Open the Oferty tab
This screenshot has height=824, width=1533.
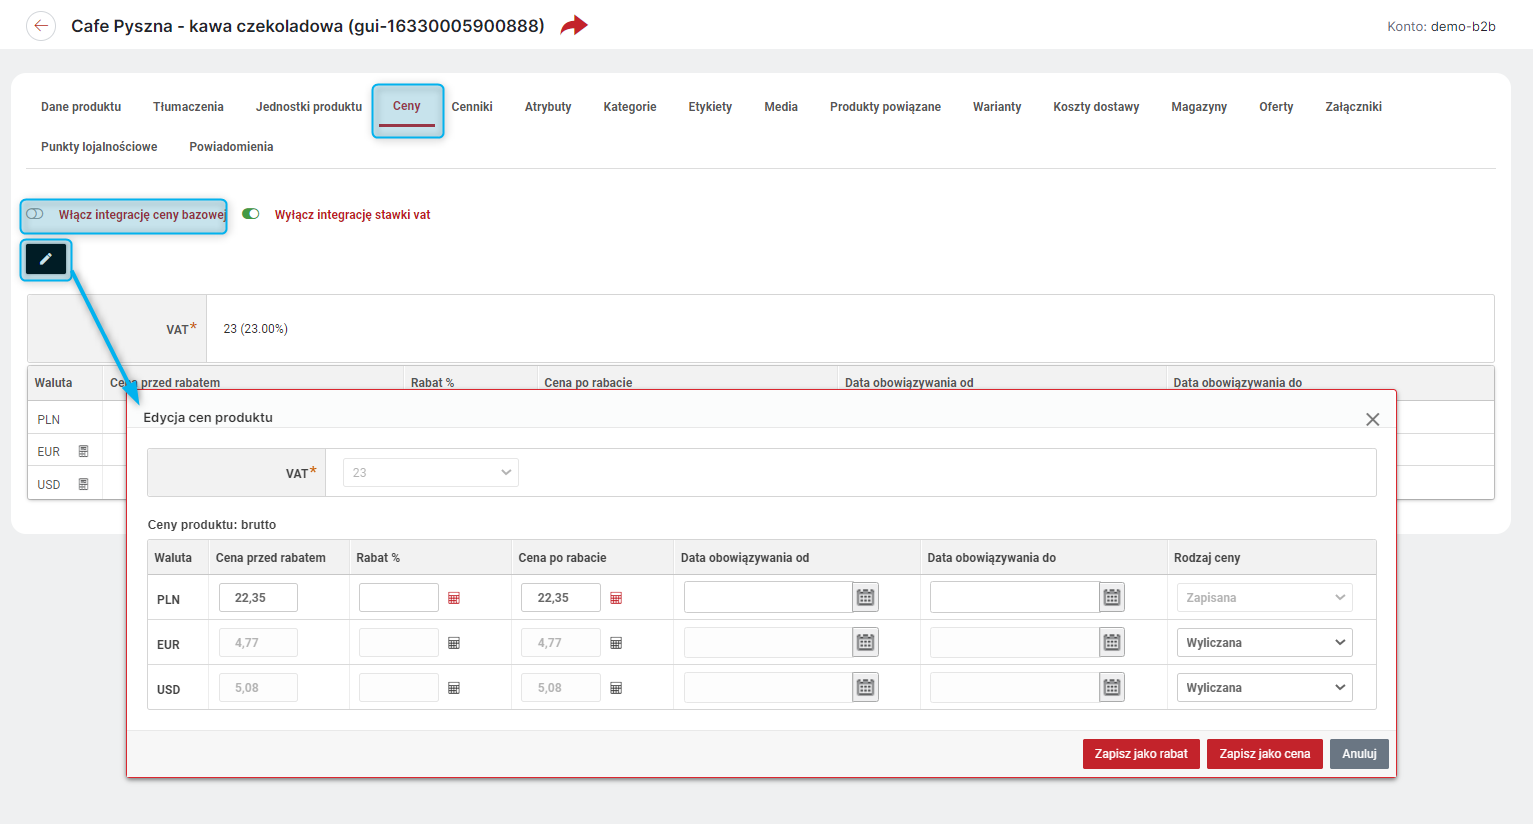click(x=1276, y=107)
